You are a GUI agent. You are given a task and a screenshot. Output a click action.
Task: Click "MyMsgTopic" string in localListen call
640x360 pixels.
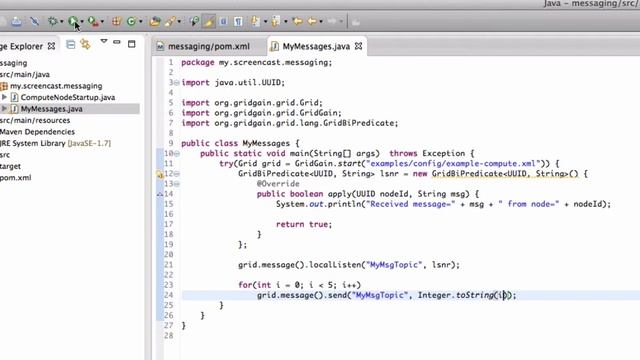pos(394,265)
